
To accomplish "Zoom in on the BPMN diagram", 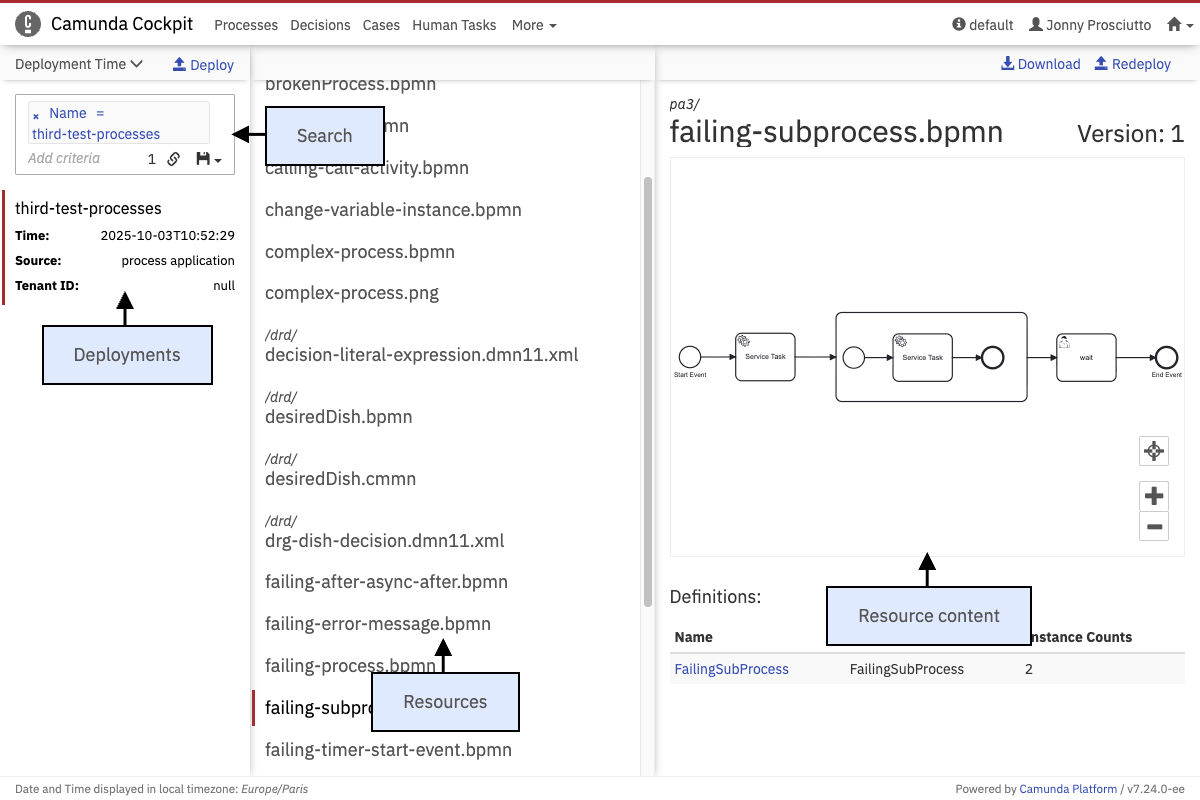I will click(x=1154, y=495).
